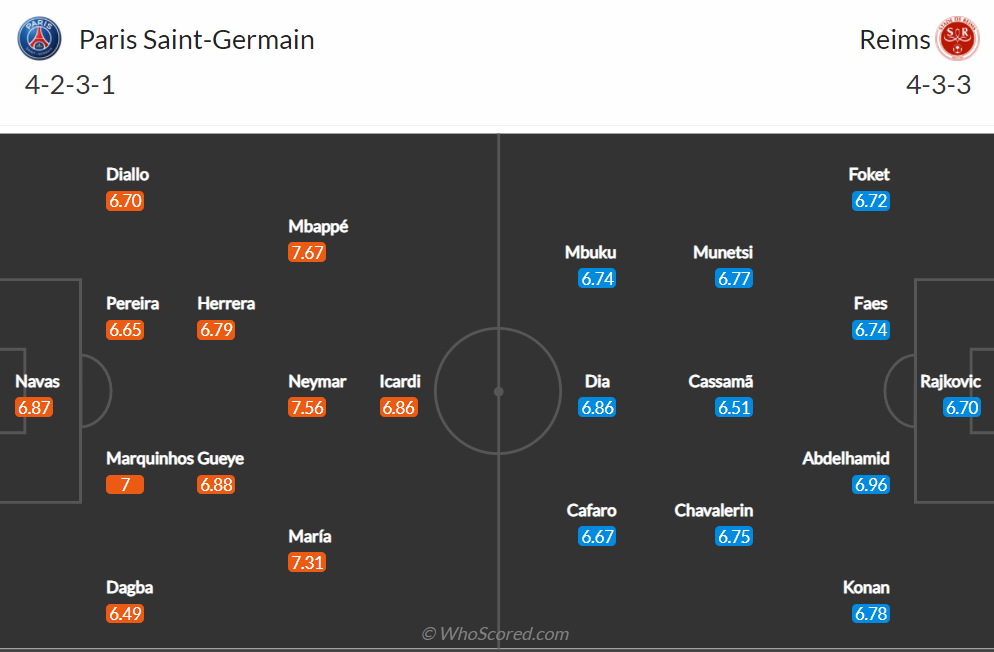This screenshot has width=994, height=652.
Task: Click the PSG 4-2-3-1 formation text
Action: [70, 85]
